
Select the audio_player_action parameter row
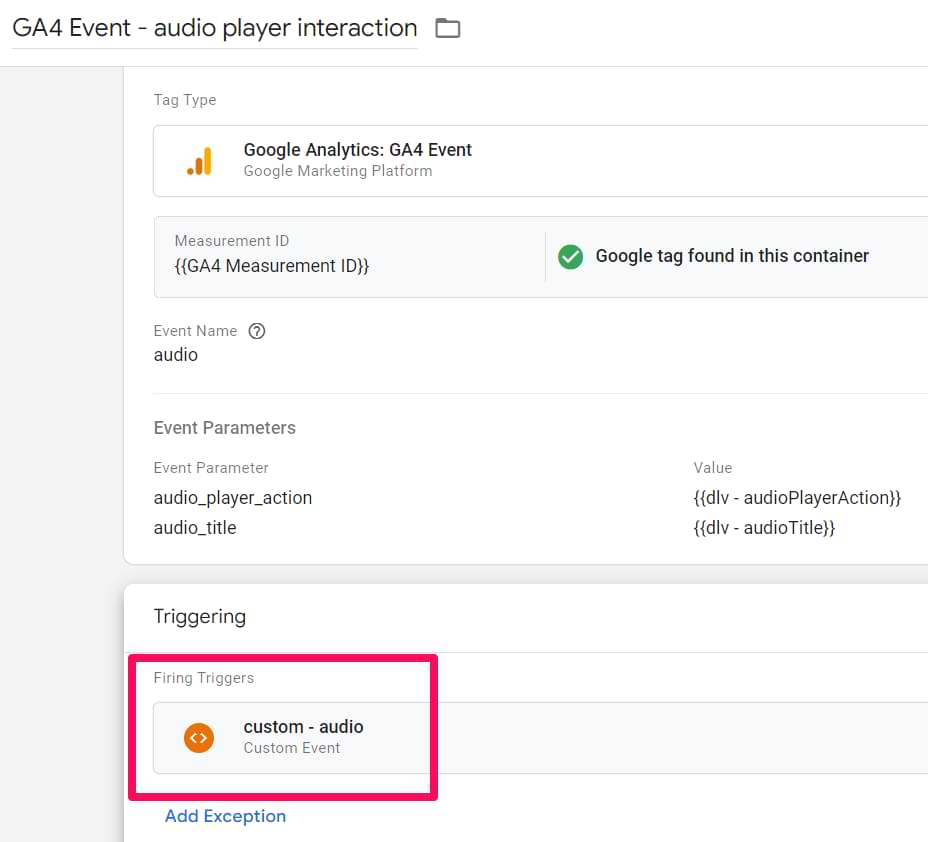coord(540,498)
